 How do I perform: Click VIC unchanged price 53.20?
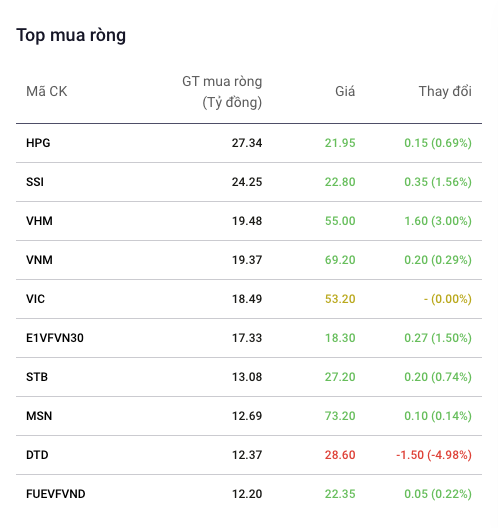click(340, 299)
